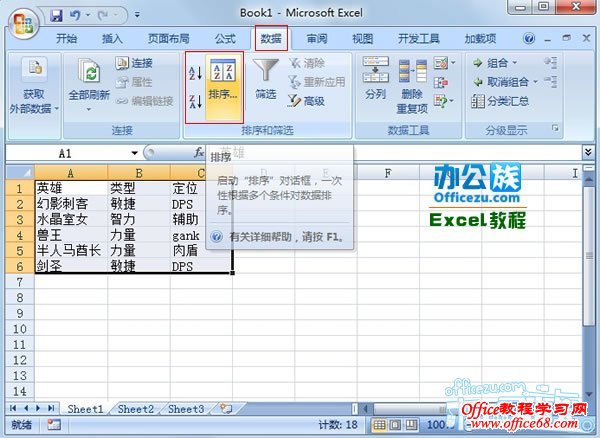Switch to the Sheet2 tab

[135, 409]
